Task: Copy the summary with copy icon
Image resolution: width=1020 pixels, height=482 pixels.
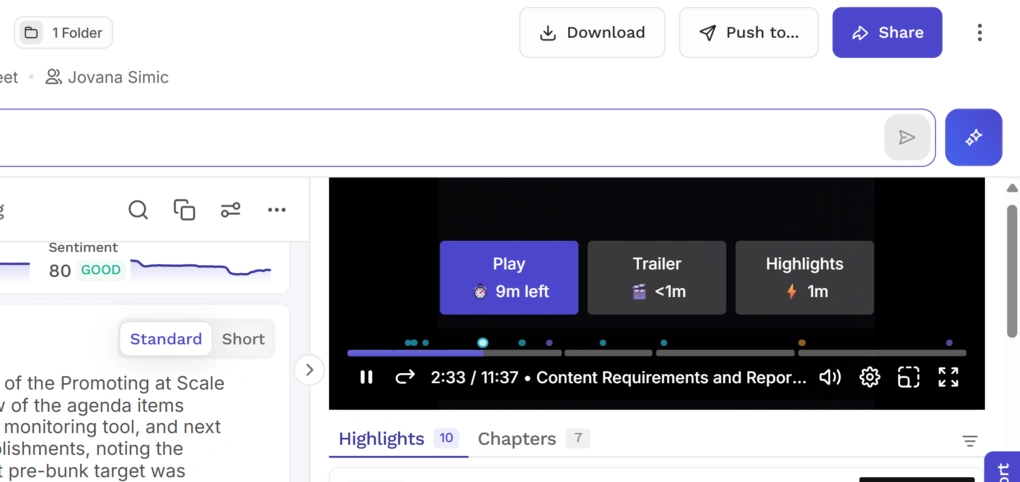Action: [184, 209]
